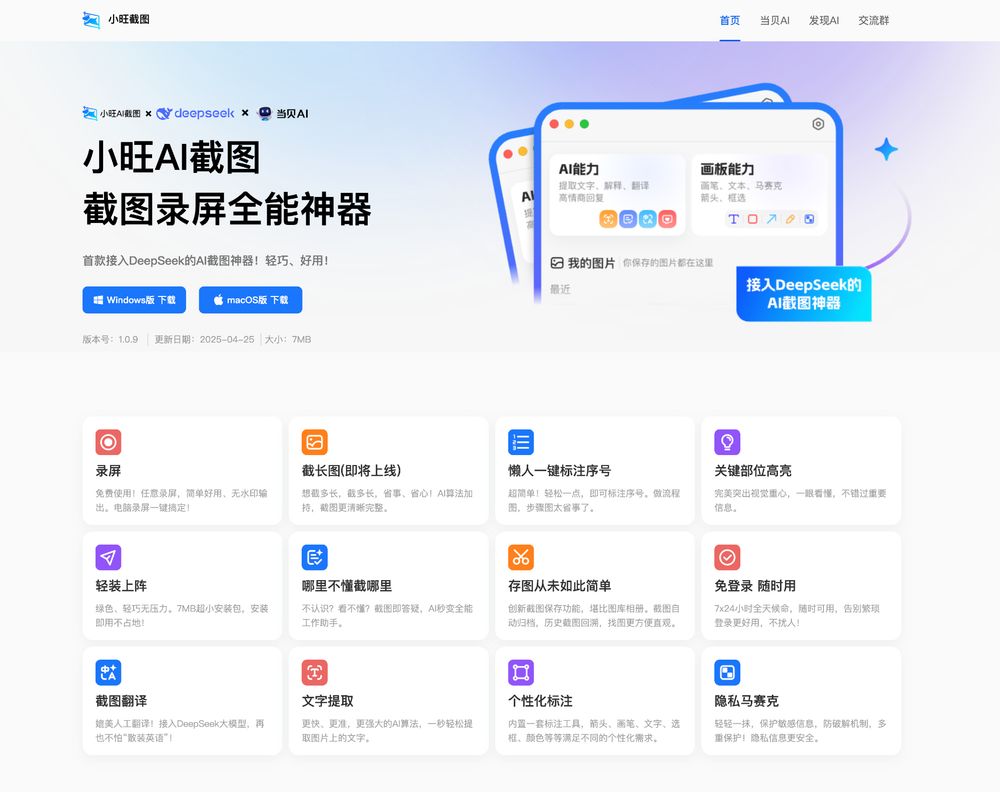Click the 版本号: 1.0.9 text
Screen dimensions: 1000x792
tap(110, 339)
